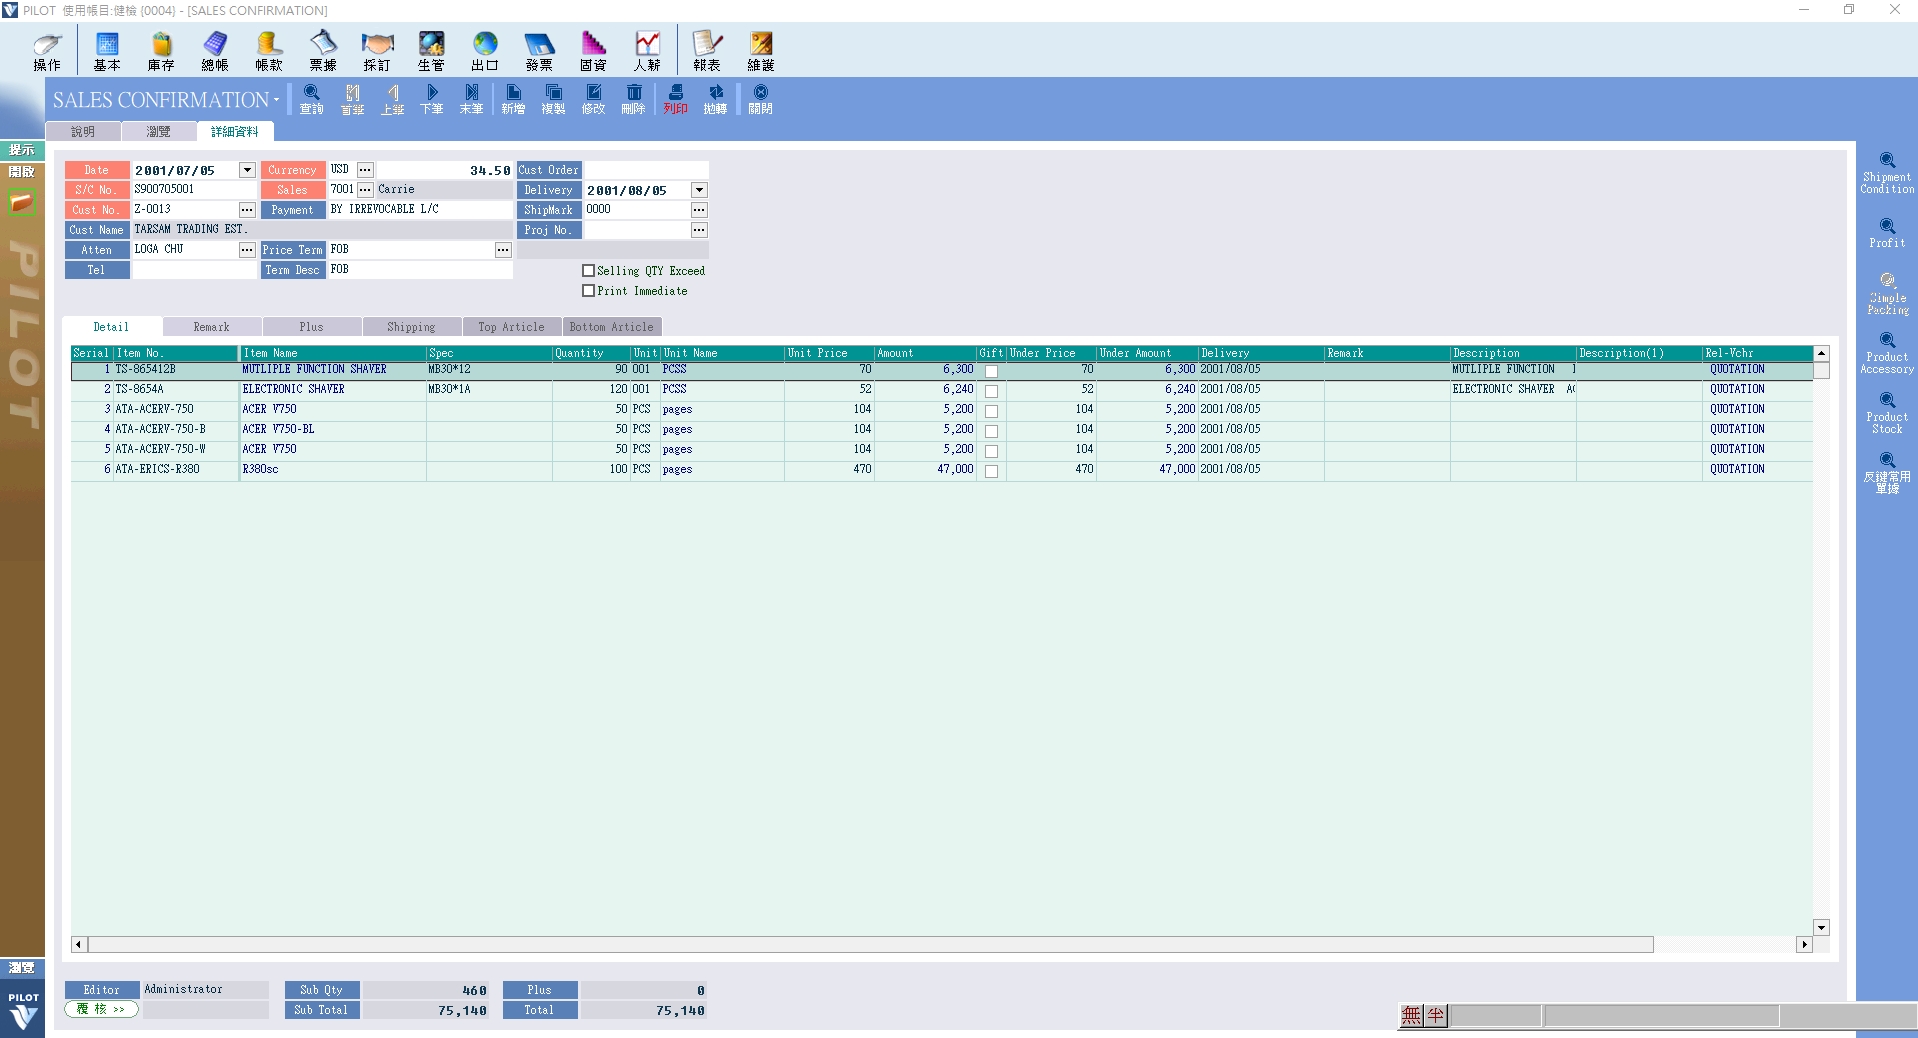Expand the Delivery date dropdown
1918x1038 pixels.
(x=699, y=190)
